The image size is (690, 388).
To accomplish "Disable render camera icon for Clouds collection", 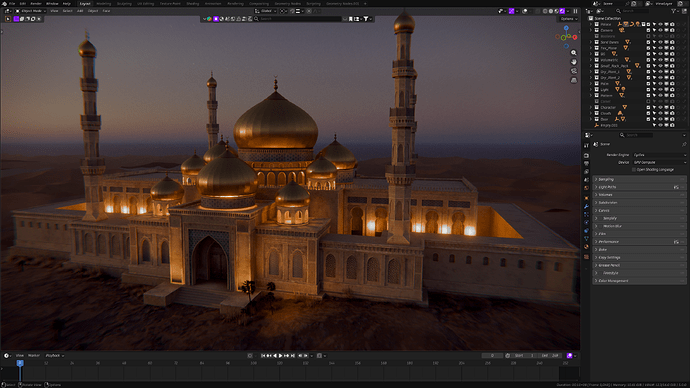I will (x=672, y=113).
